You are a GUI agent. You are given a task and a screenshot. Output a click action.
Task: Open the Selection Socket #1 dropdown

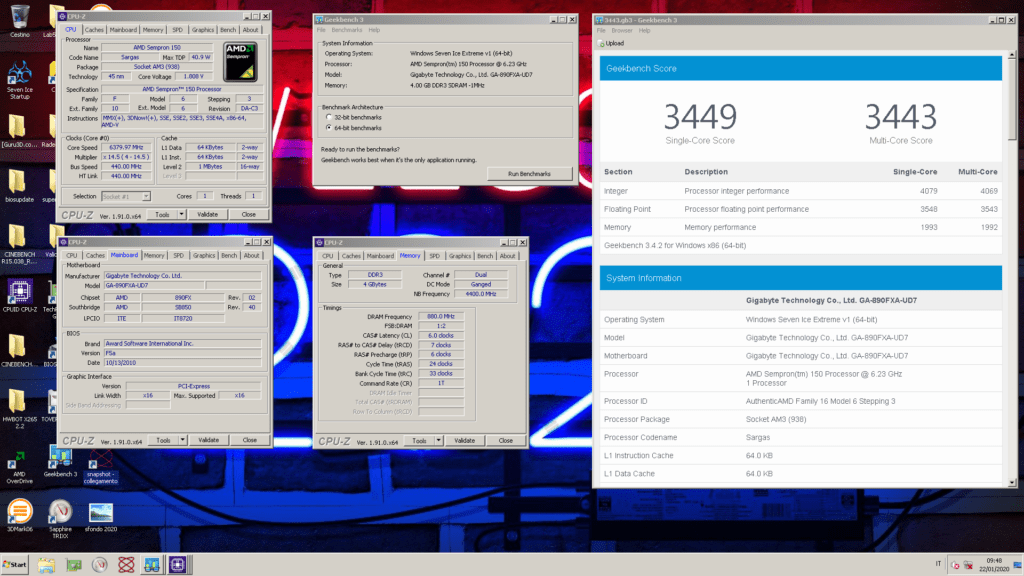[x=126, y=197]
